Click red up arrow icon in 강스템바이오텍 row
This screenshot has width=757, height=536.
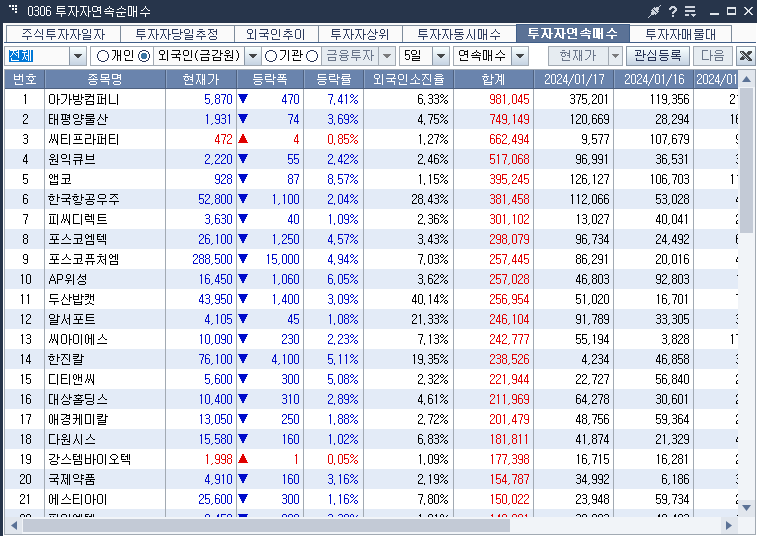coord(243,459)
